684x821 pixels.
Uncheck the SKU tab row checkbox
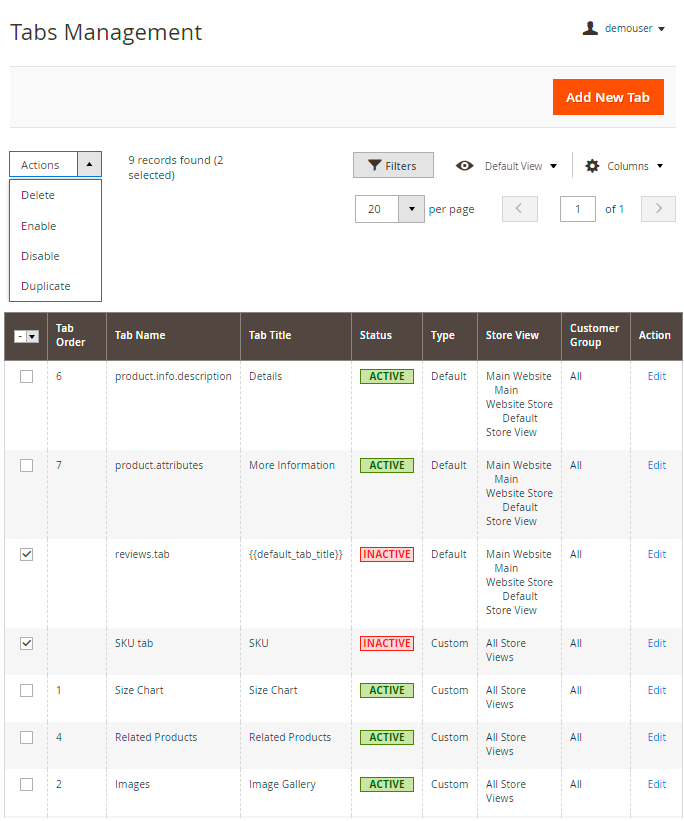coord(27,643)
